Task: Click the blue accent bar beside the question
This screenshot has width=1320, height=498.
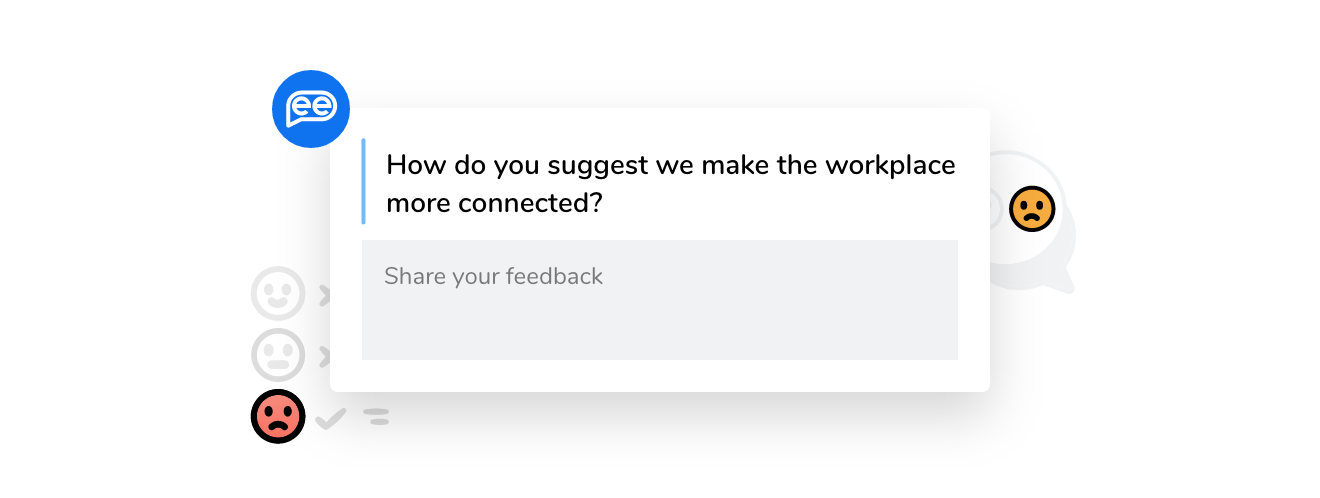Action: 364,181
